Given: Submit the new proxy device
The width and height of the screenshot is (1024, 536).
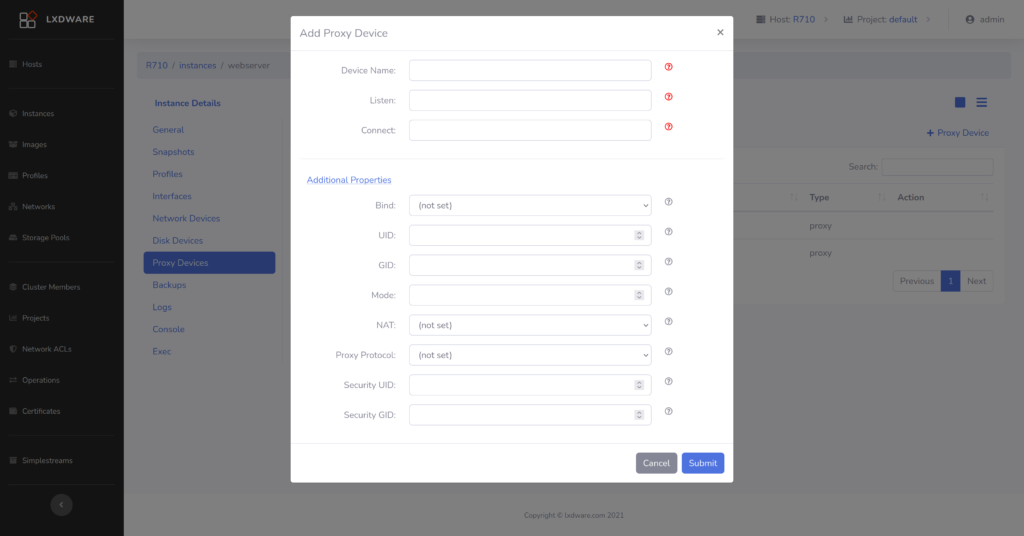Looking at the screenshot, I should pos(703,463).
